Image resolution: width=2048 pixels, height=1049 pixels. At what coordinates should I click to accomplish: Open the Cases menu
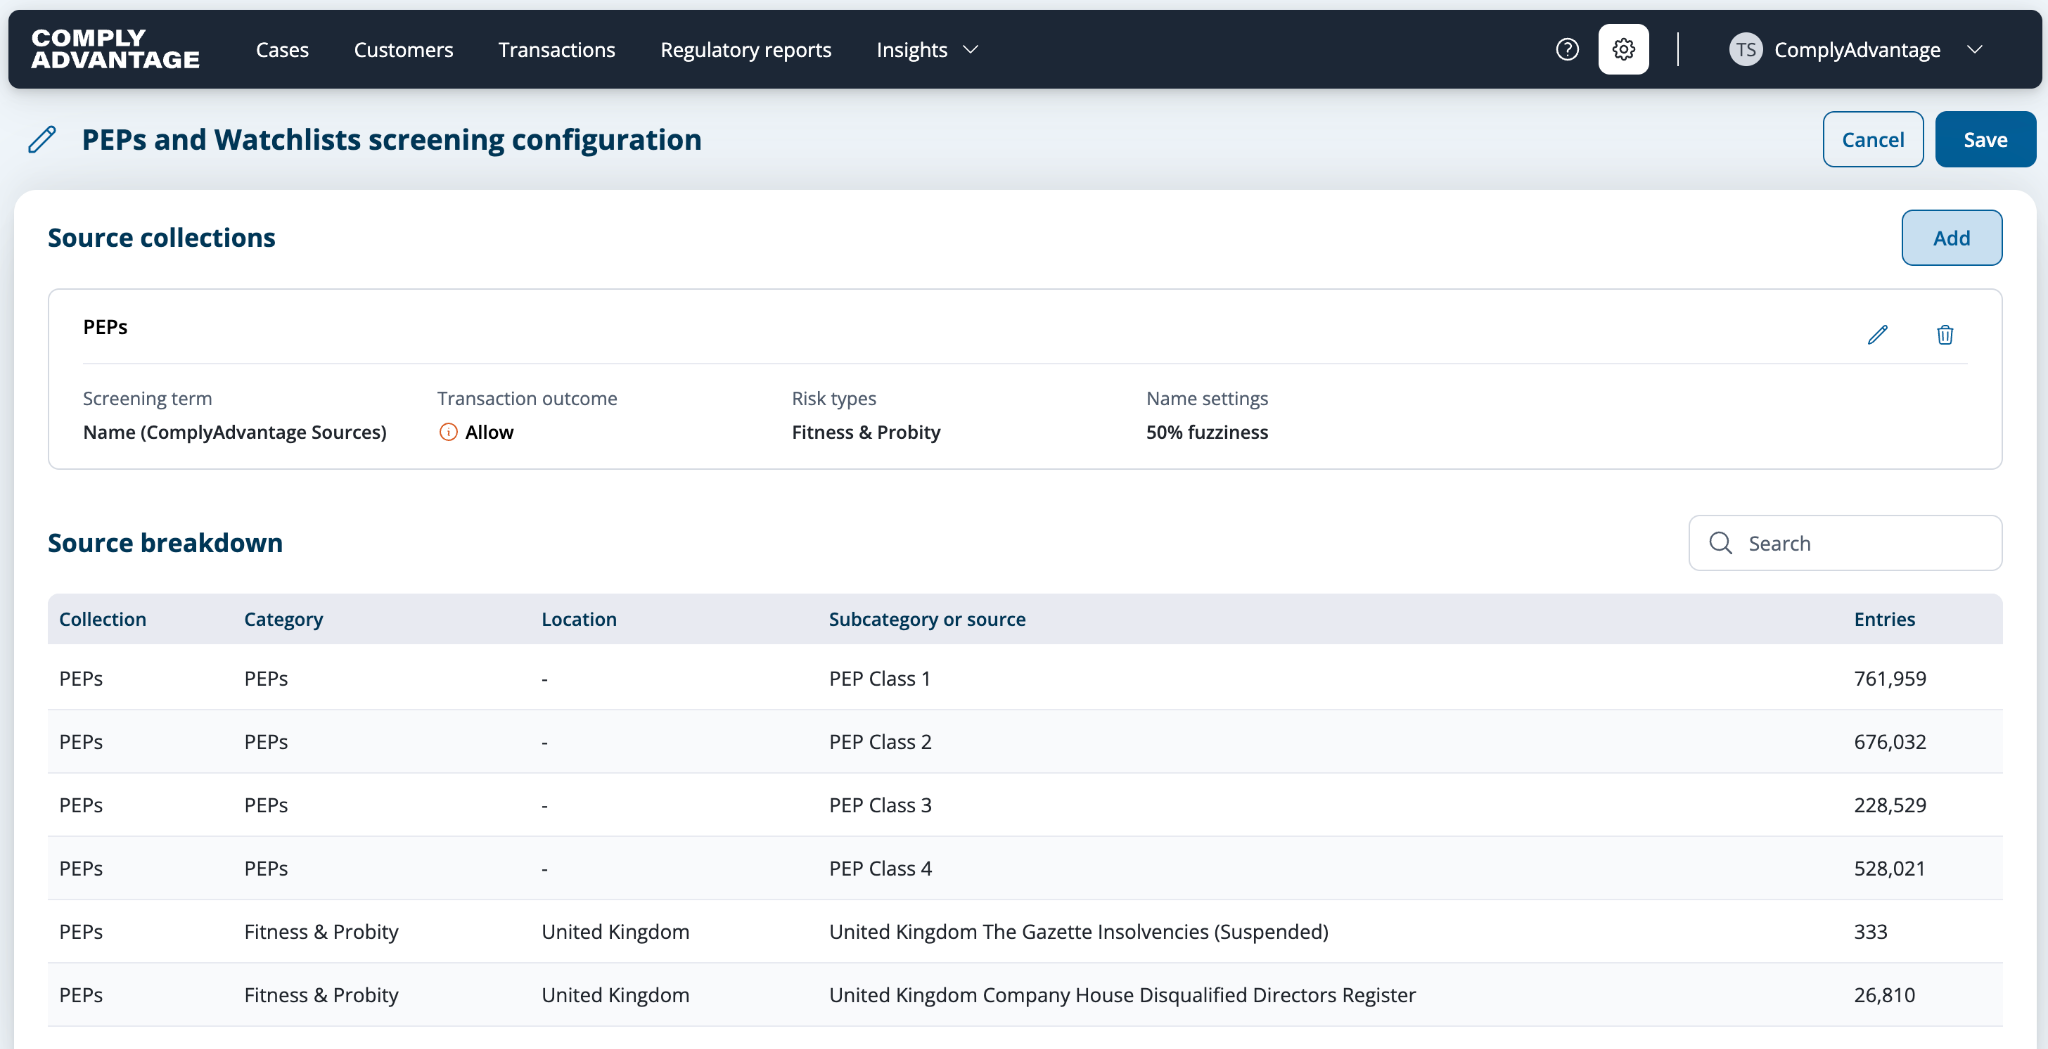282,49
